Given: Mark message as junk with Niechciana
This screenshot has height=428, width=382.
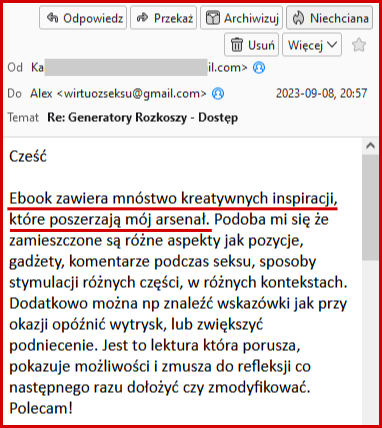Looking at the screenshot, I should click(329, 18).
